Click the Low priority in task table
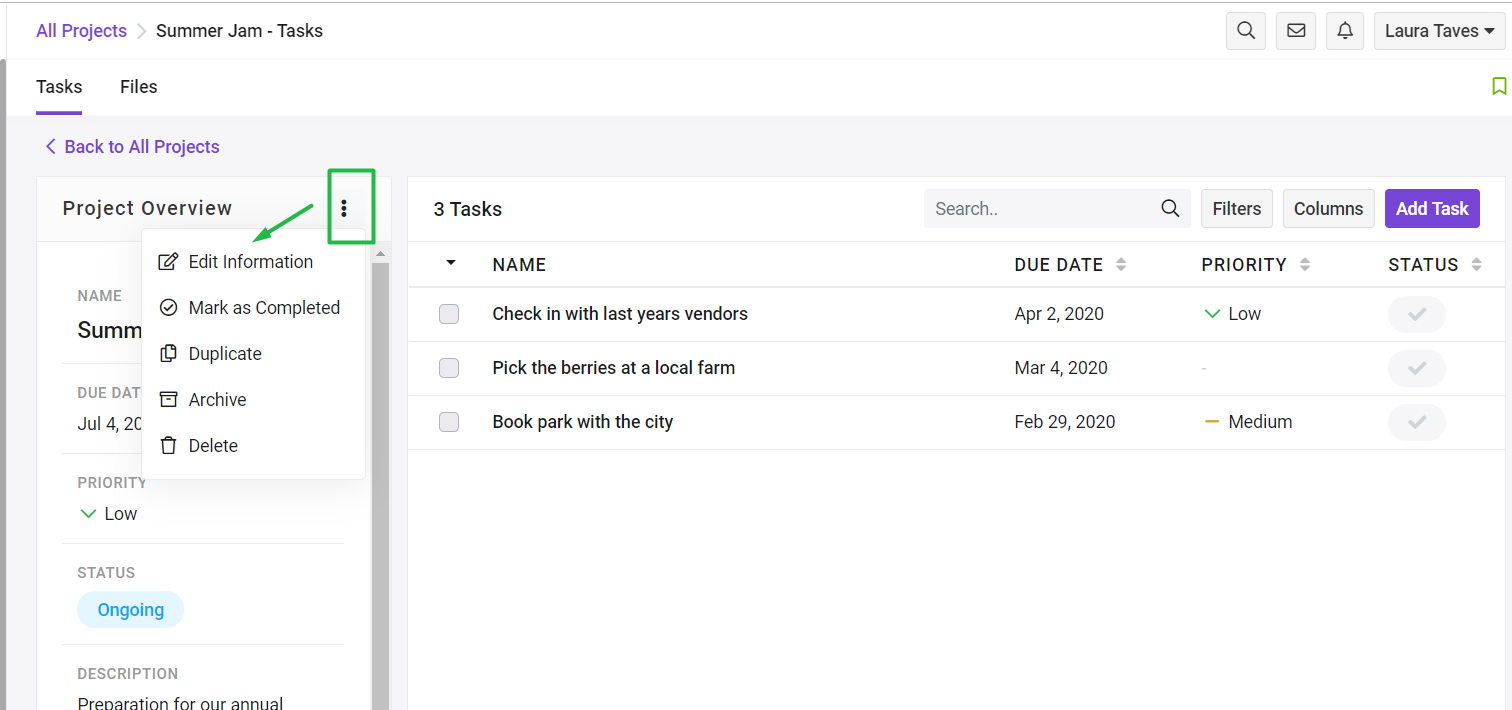Image resolution: width=1512 pixels, height=710 pixels. (1233, 314)
